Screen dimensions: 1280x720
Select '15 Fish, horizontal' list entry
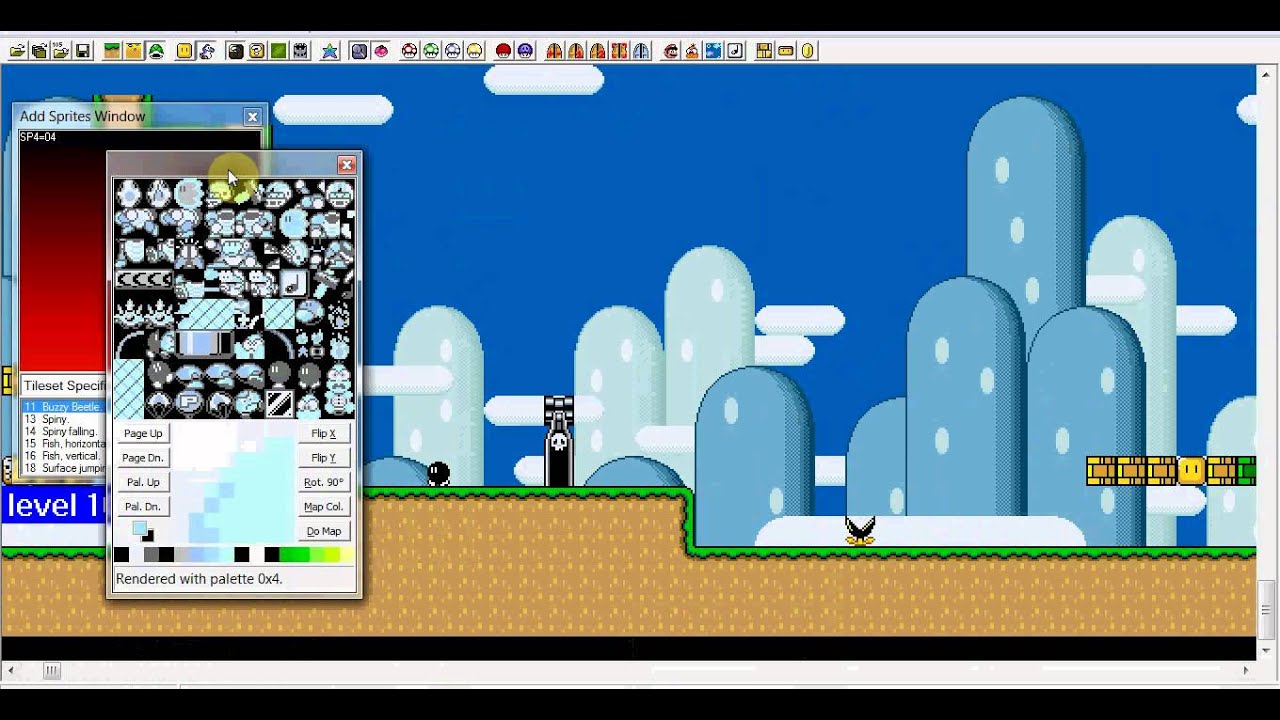pyautogui.click(x=64, y=443)
